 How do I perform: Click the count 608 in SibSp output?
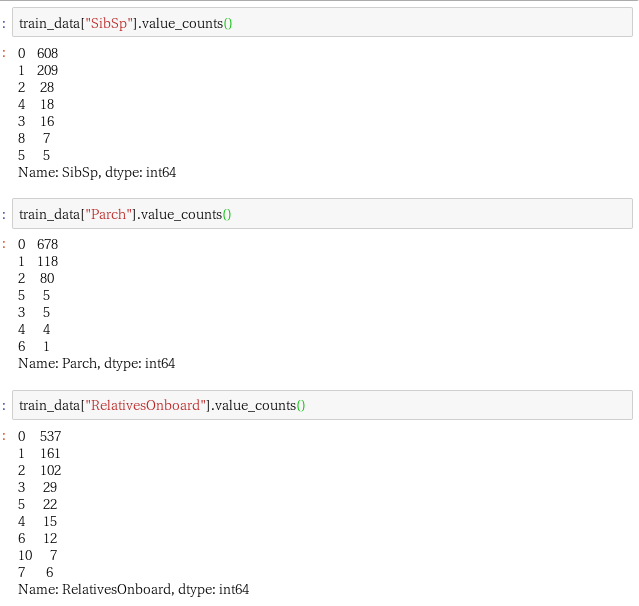(x=47, y=53)
